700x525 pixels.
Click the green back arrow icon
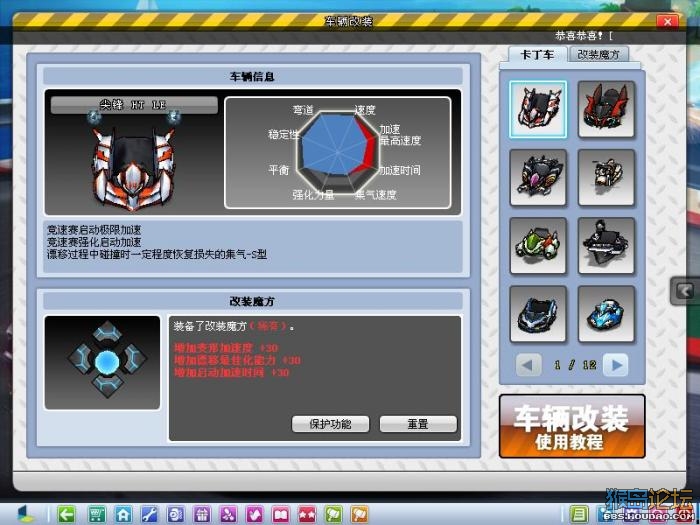coord(66,515)
